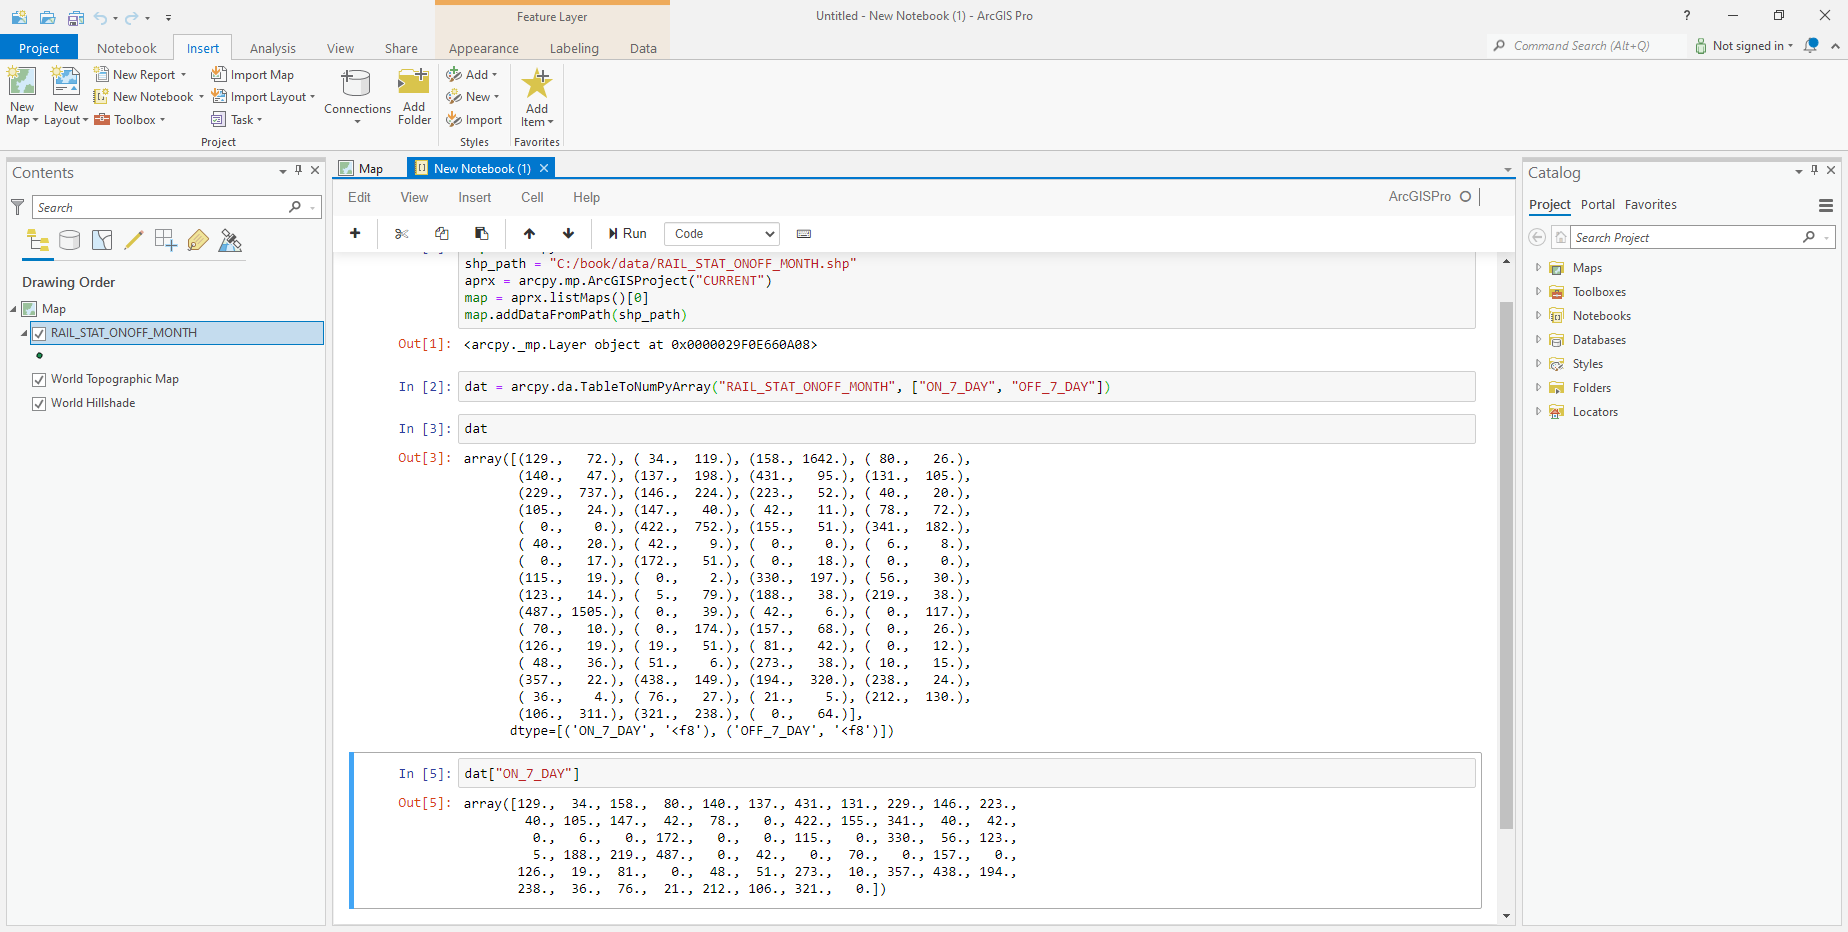This screenshot has height=932, width=1848.
Task: Open the Code cell type dropdown
Action: coord(721,233)
